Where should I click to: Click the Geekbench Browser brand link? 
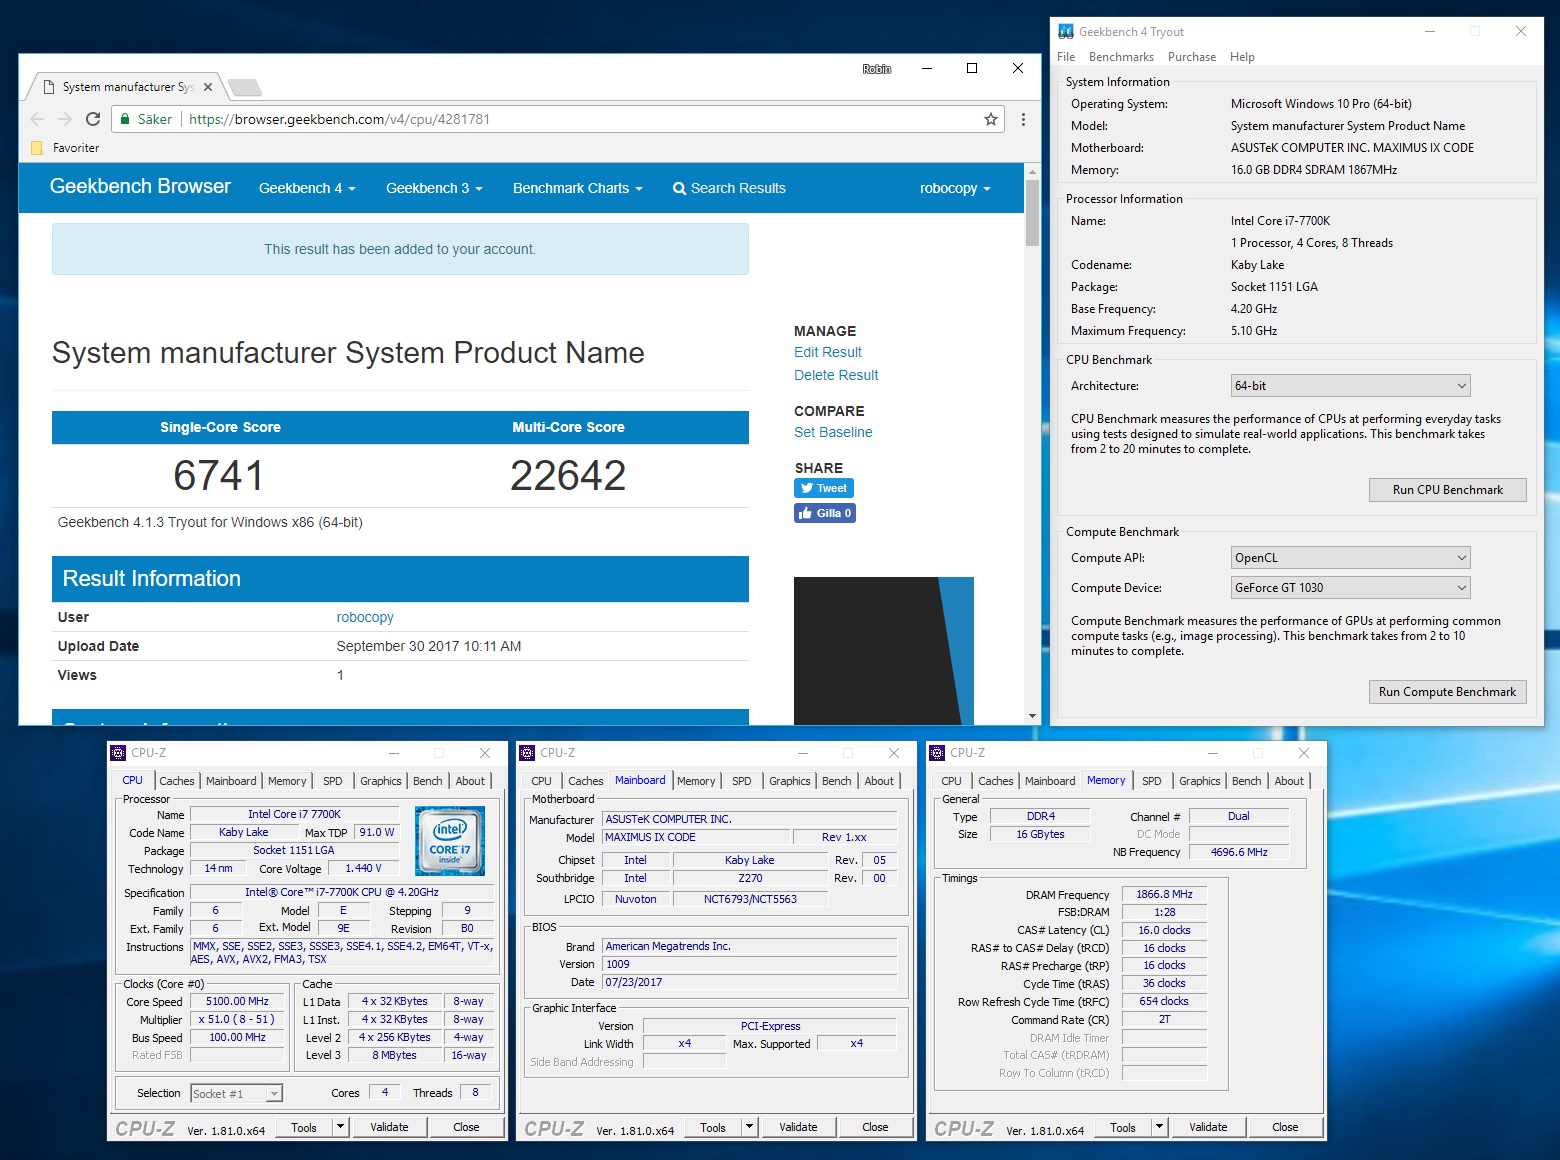(140, 186)
